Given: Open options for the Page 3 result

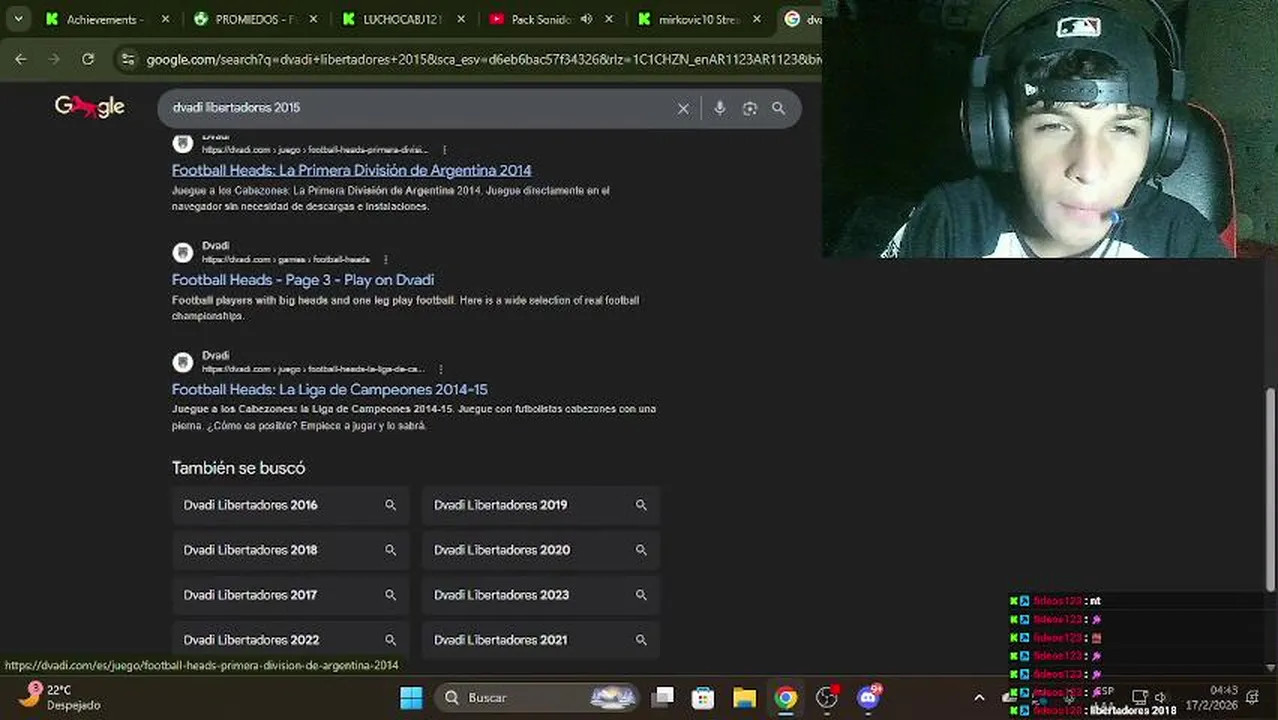Looking at the screenshot, I should pos(385,260).
